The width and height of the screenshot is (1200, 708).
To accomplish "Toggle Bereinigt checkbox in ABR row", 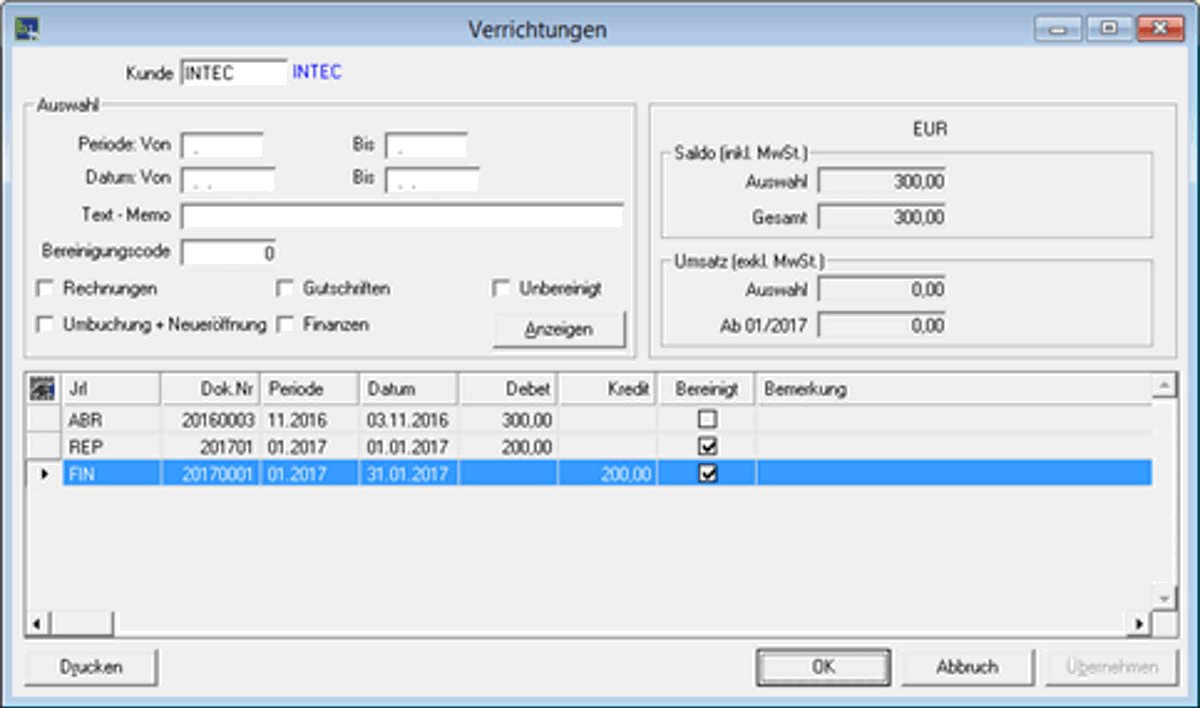I will (x=708, y=420).
